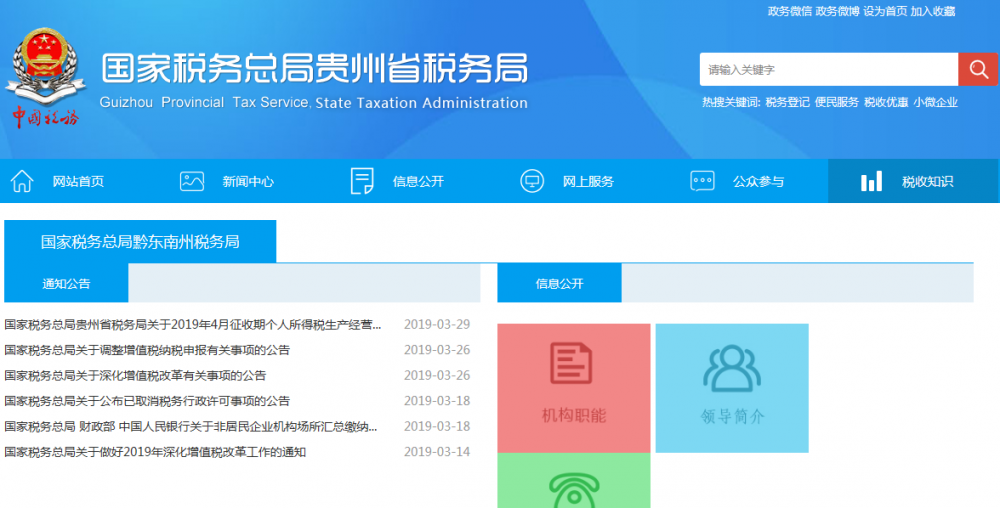Open notice 关于做好2019年深化增值税改革工作的通知
The height and width of the screenshot is (508, 1000).
pyautogui.click(x=155, y=452)
